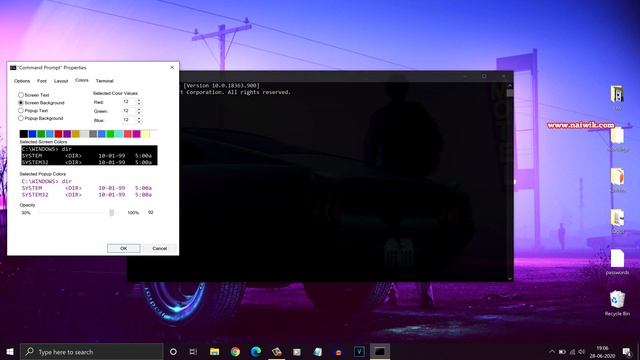Click OK in the Properties dialog
This screenshot has width=640, height=360.
pos(124,248)
